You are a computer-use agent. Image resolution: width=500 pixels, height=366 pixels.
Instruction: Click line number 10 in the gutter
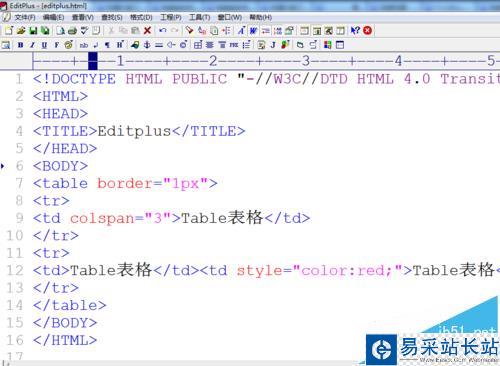[15, 236]
